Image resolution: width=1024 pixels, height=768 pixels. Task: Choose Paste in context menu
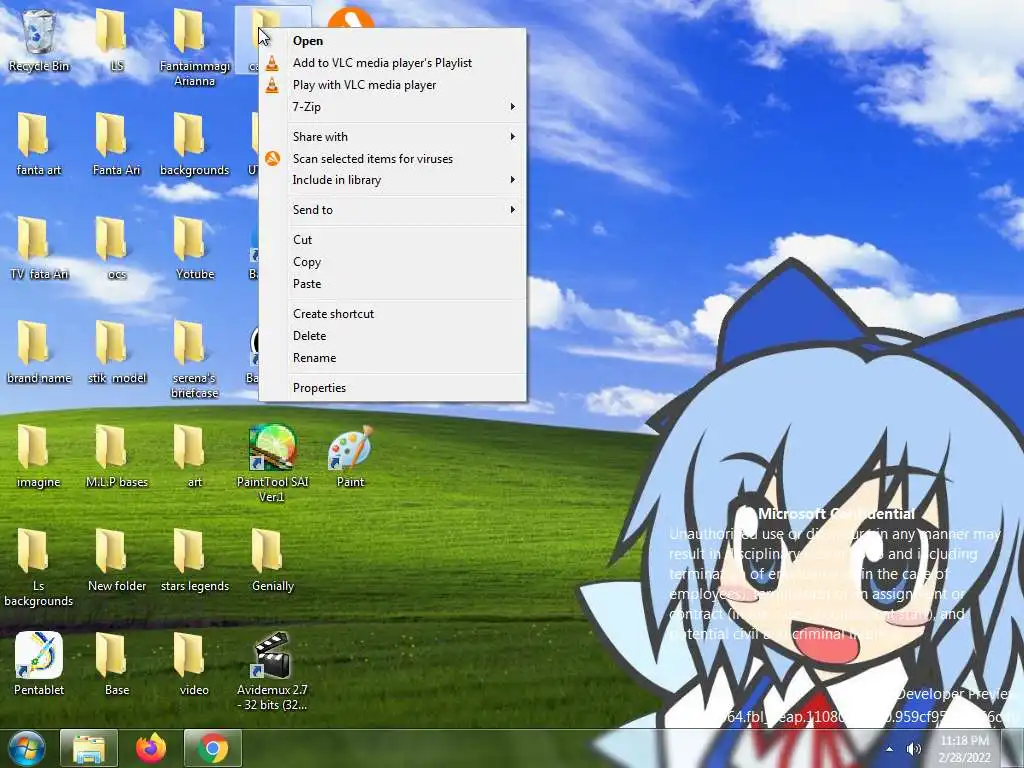pyautogui.click(x=392, y=284)
